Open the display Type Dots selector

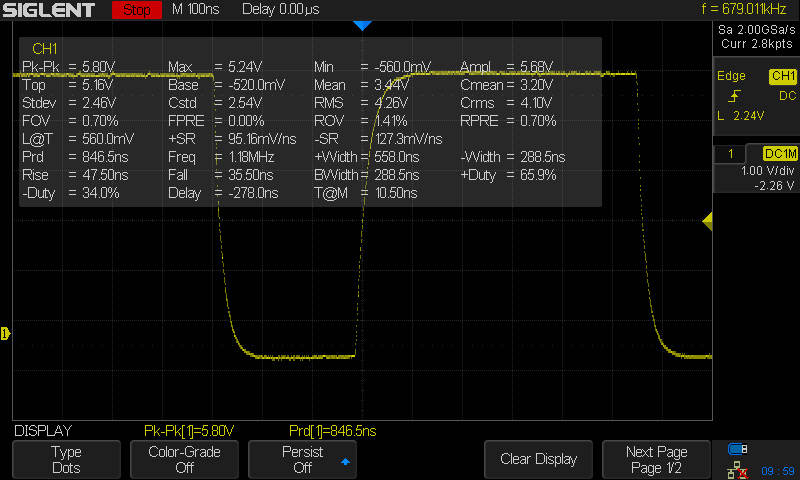[67, 459]
